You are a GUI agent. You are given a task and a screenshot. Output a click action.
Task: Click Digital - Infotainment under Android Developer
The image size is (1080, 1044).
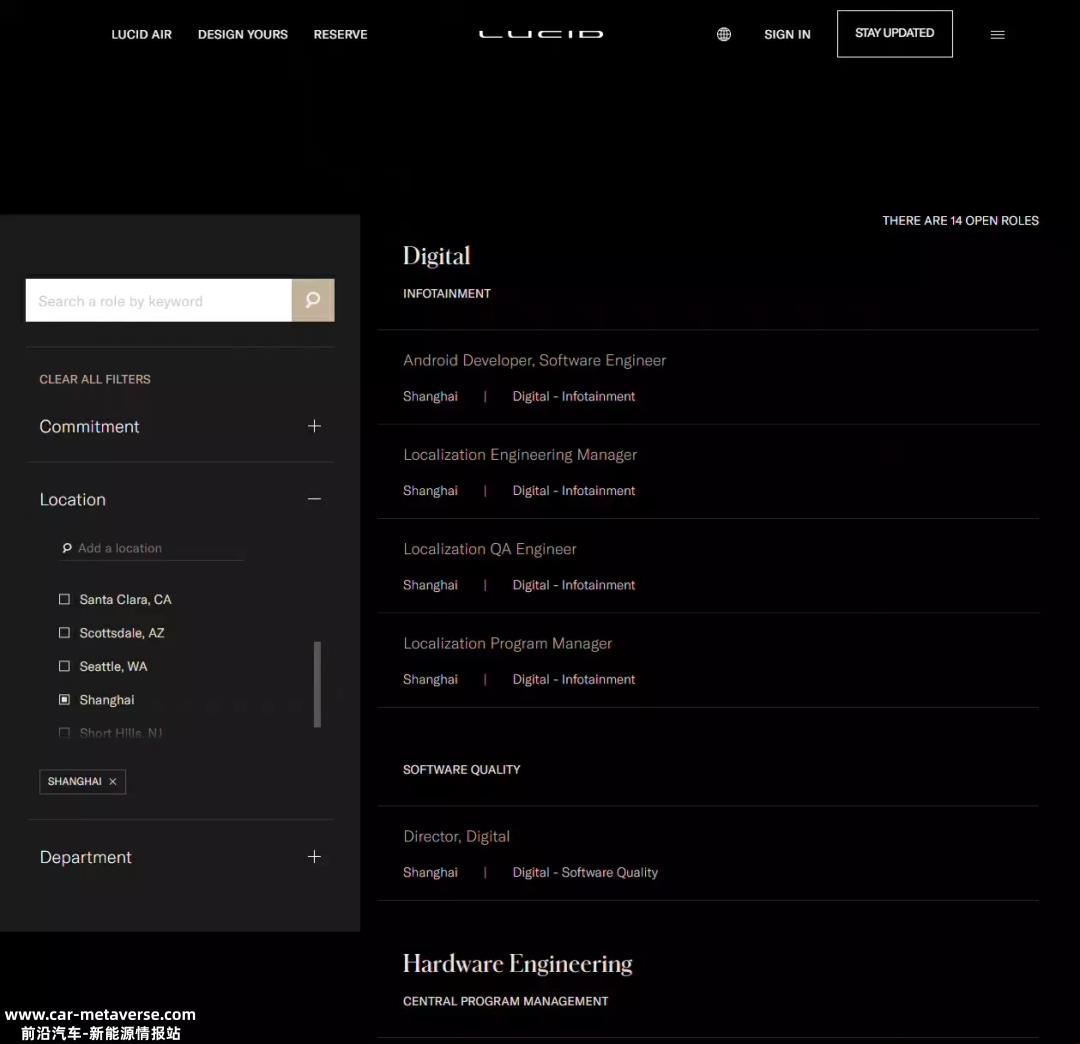pos(574,397)
